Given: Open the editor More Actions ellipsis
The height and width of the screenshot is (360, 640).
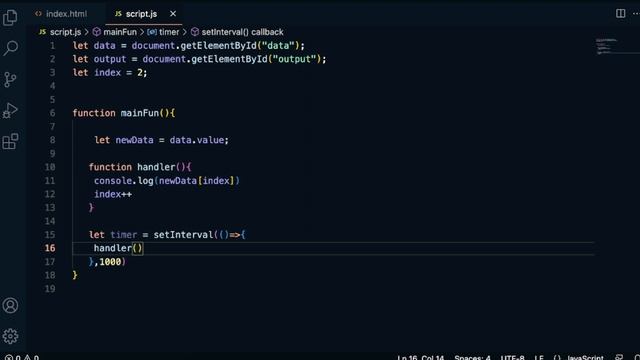Looking at the screenshot, I should click(x=636, y=13).
